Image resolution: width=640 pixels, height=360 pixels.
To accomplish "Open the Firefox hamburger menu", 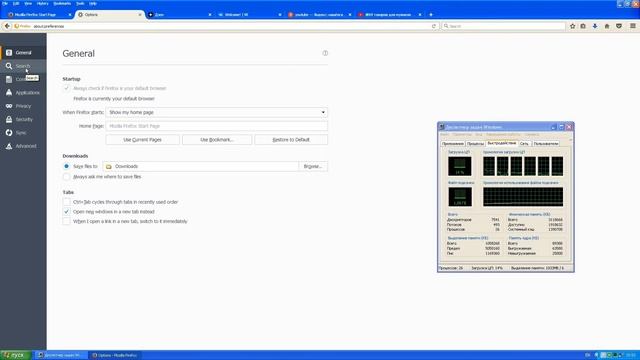I will (x=633, y=26).
